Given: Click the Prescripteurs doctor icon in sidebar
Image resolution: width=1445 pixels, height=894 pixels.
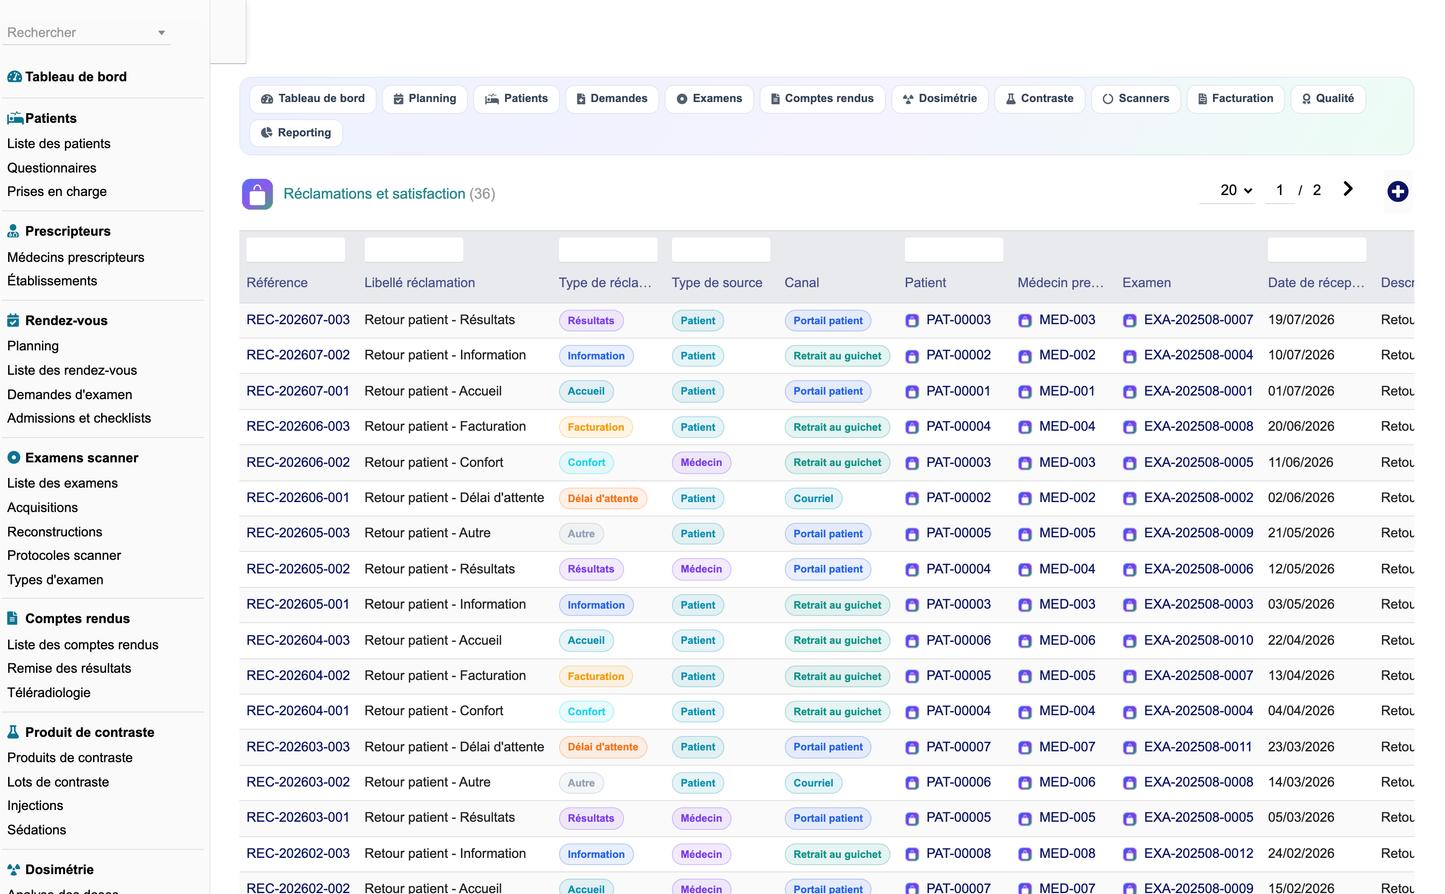Looking at the screenshot, I should click(13, 231).
